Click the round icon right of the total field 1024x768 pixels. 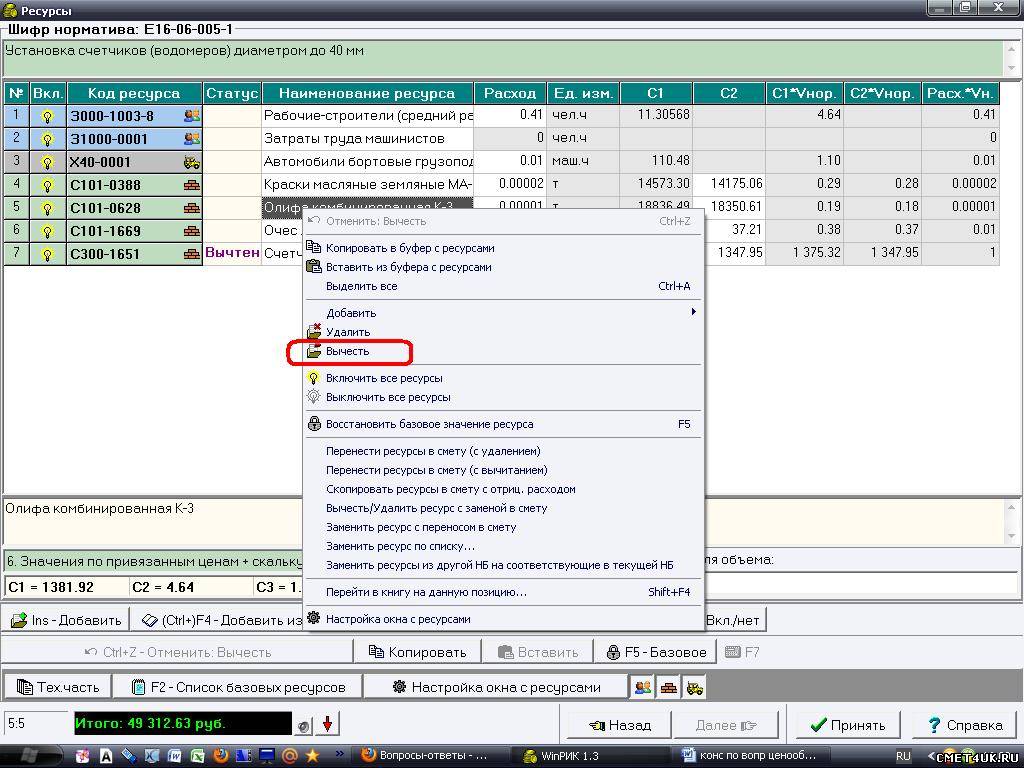[x=303, y=725]
